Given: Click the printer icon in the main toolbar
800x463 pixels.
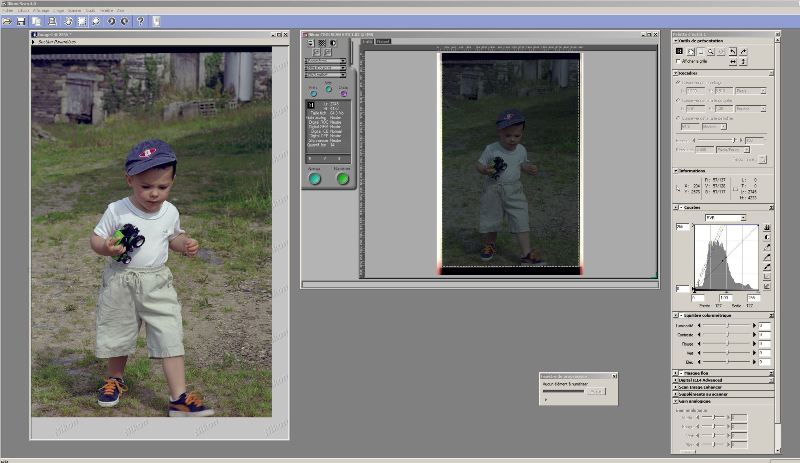Looking at the screenshot, I should pyautogui.click(x=51, y=21).
